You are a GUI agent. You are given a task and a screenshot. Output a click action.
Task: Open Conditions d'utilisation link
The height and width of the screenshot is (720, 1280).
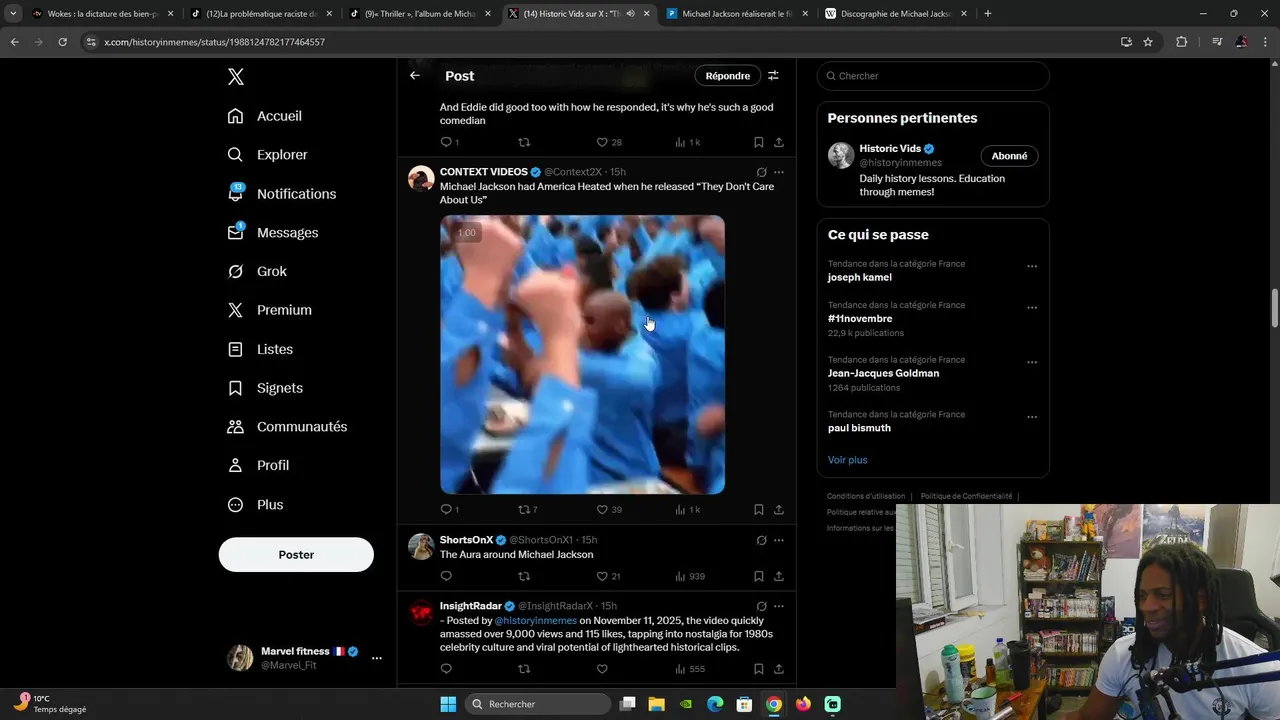[x=866, y=496]
